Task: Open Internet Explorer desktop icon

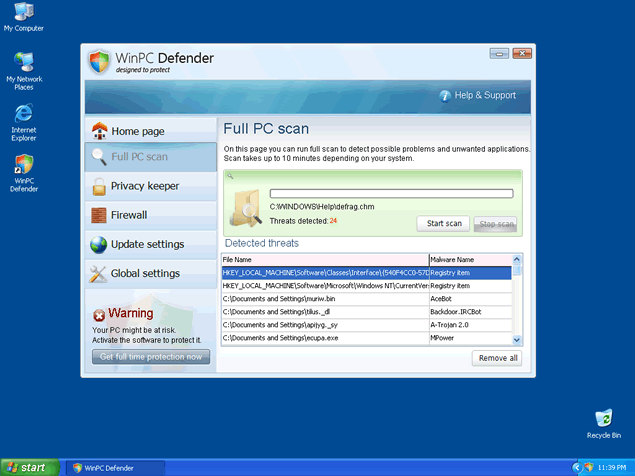Action: (23, 114)
